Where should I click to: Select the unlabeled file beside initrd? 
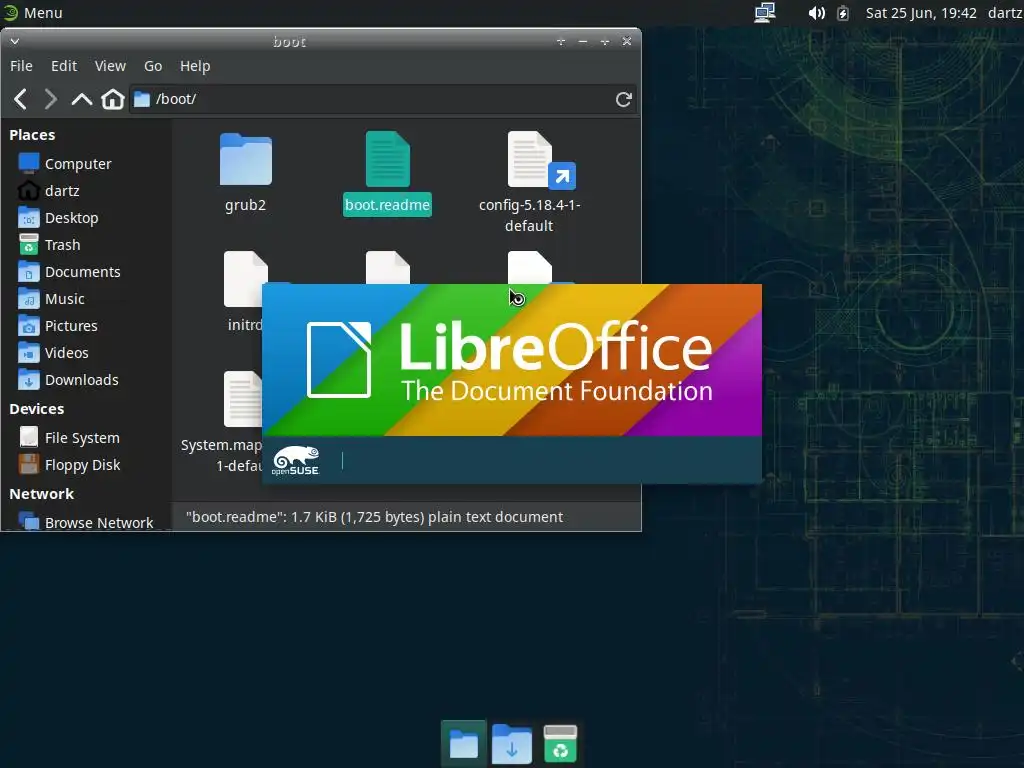pyautogui.click(x=388, y=267)
